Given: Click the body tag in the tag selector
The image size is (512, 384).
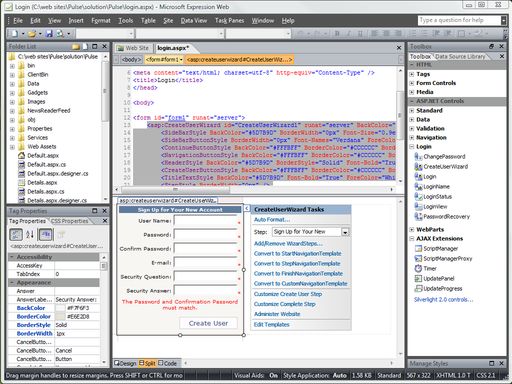Looking at the screenshot, I should [131, 60].
